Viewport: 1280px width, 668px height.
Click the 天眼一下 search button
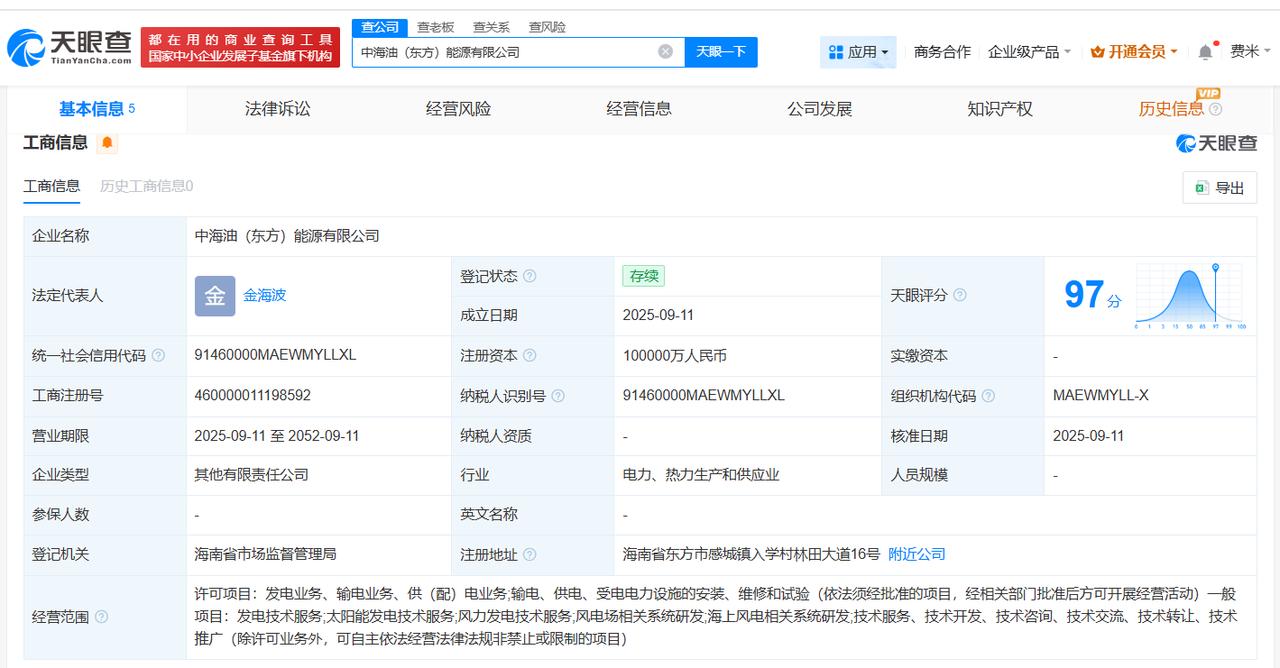tap(721, 52)
